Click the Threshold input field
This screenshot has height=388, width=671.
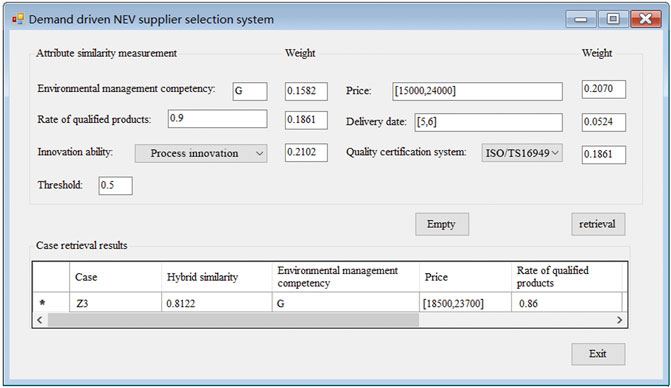116,186
